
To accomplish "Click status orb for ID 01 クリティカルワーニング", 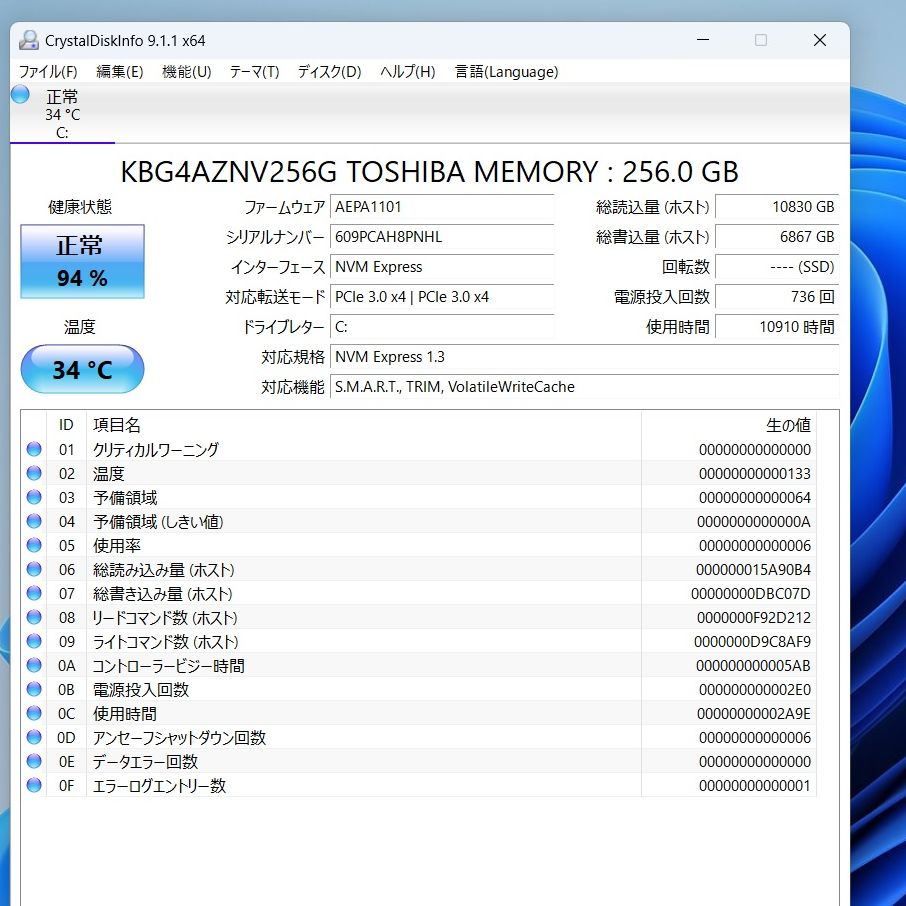I will [34, 449].
